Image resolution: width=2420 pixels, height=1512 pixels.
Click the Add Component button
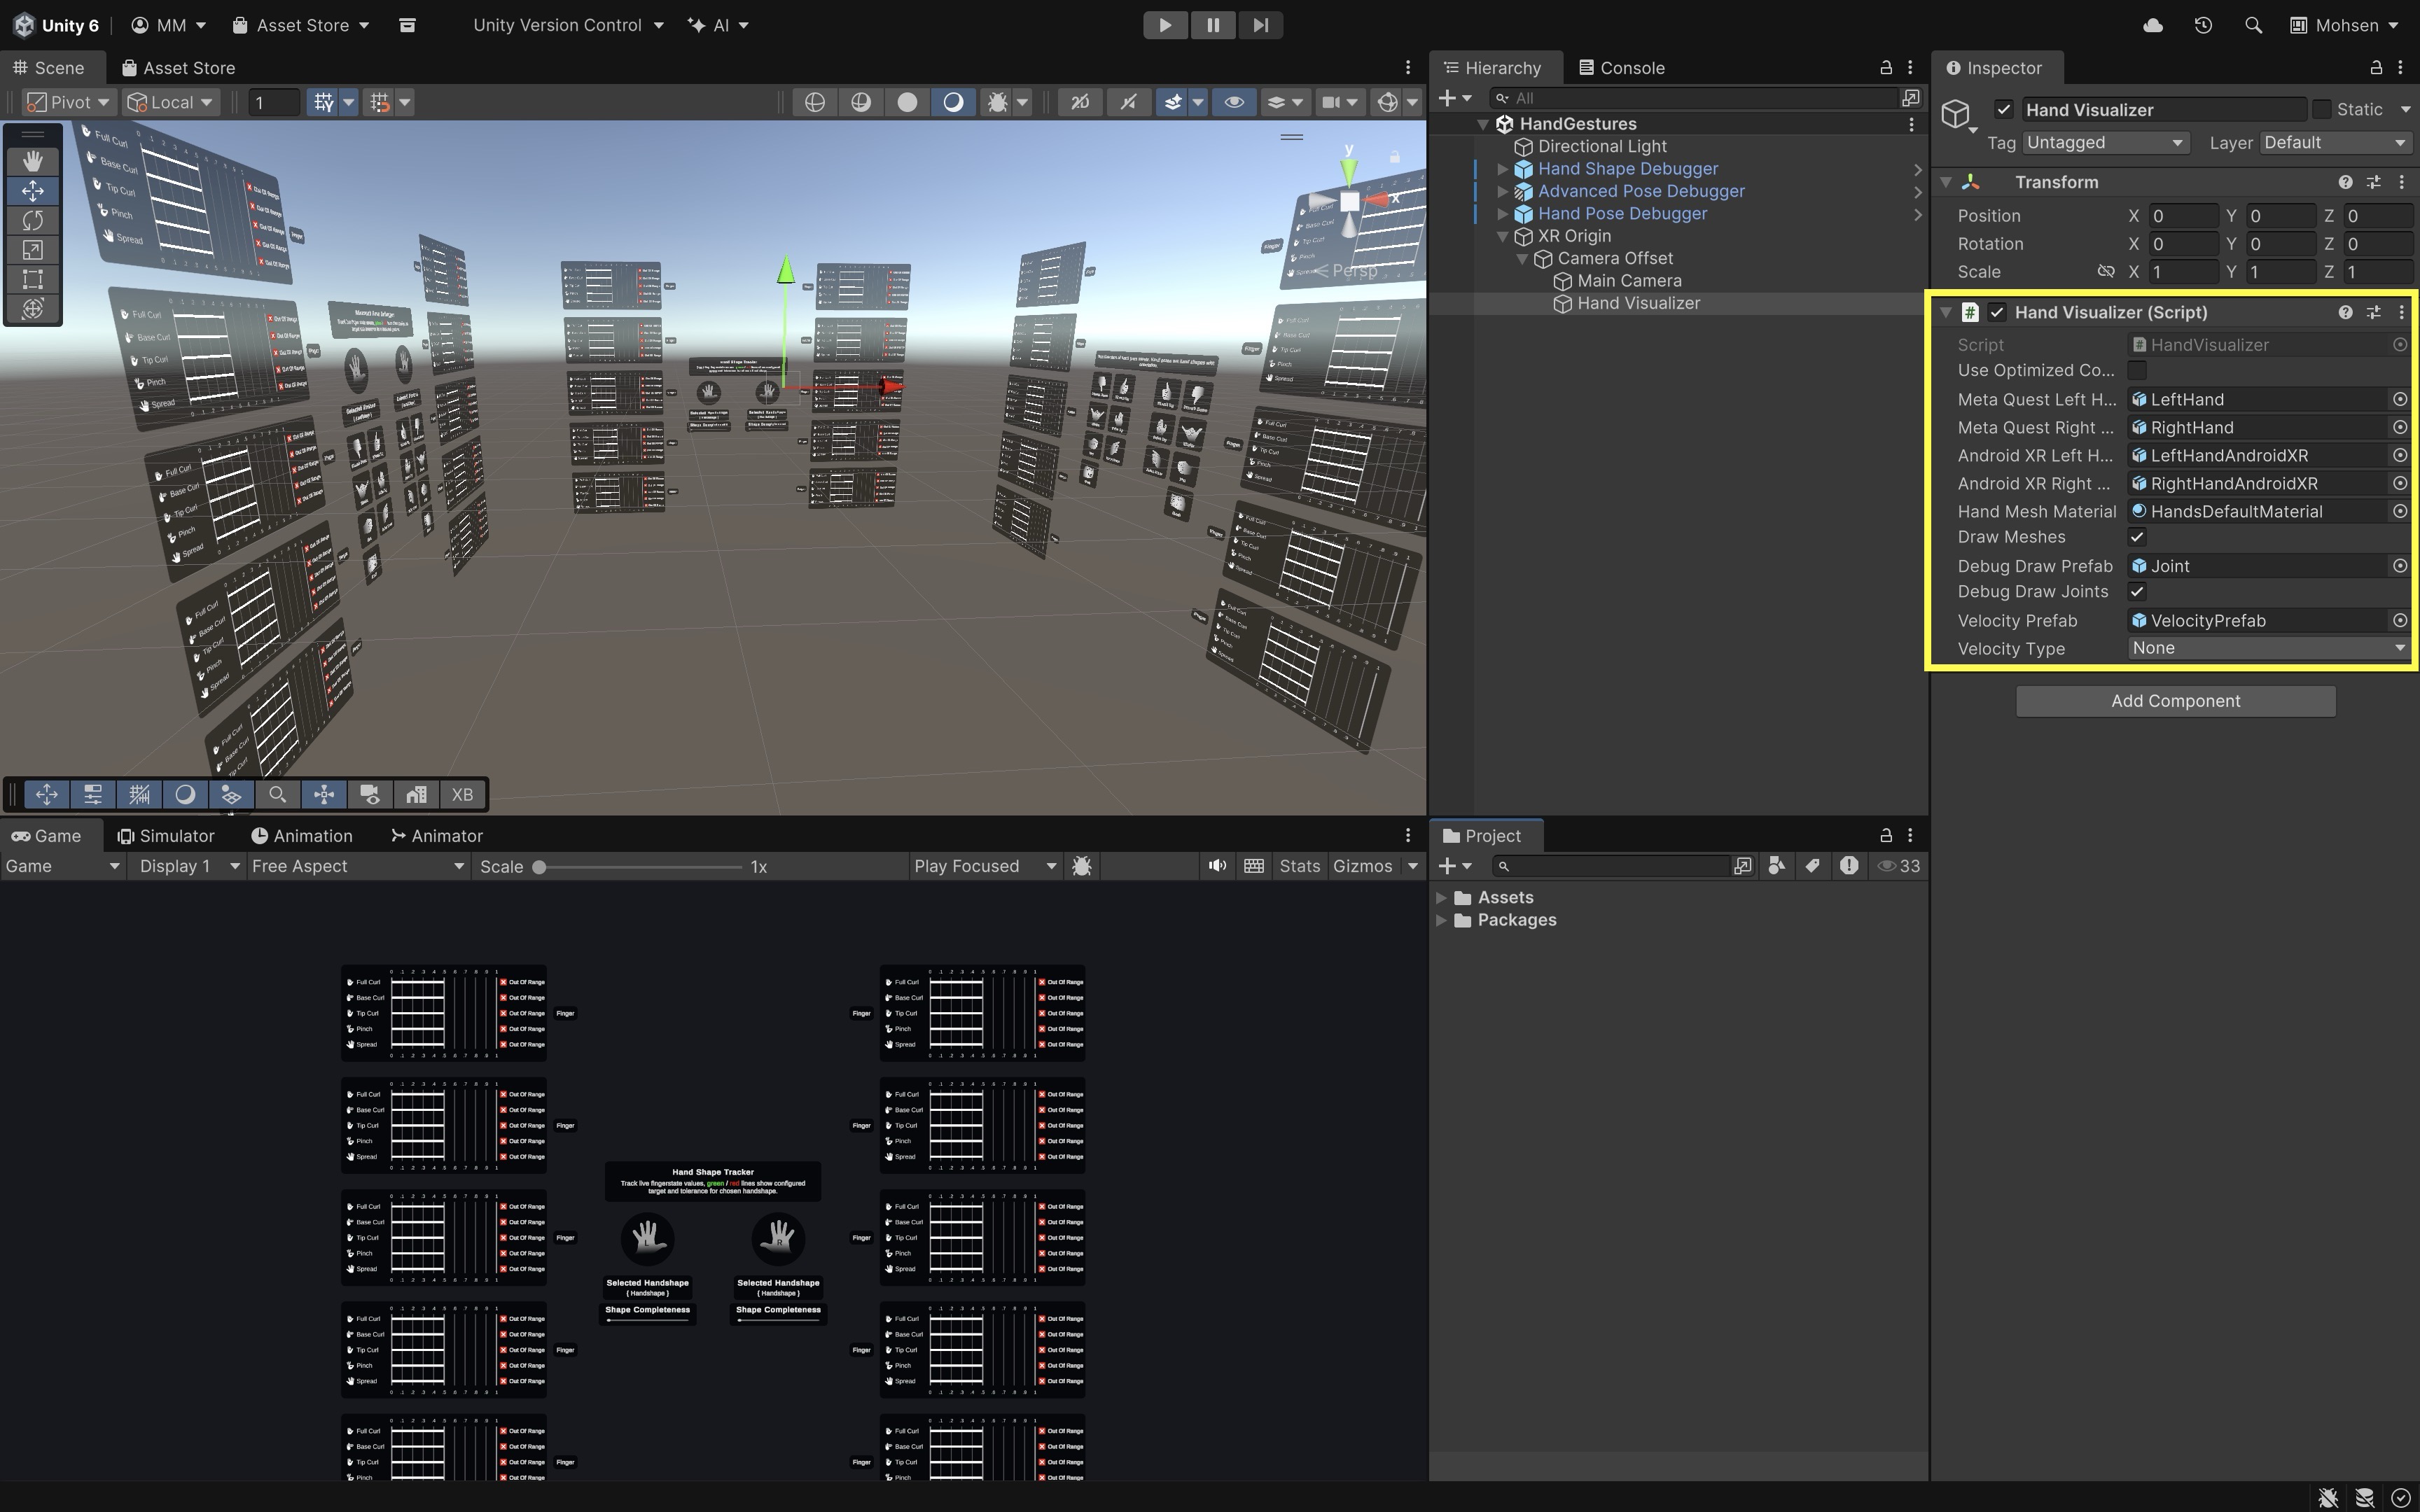click(x=2175, y=701)
